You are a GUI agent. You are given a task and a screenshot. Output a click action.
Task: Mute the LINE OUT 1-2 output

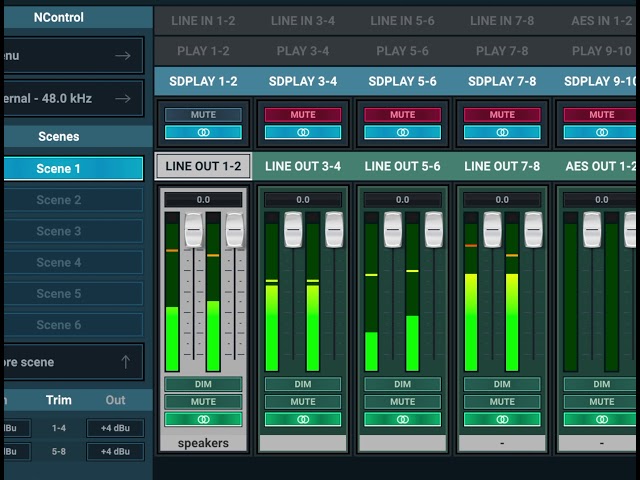(203, 402)
